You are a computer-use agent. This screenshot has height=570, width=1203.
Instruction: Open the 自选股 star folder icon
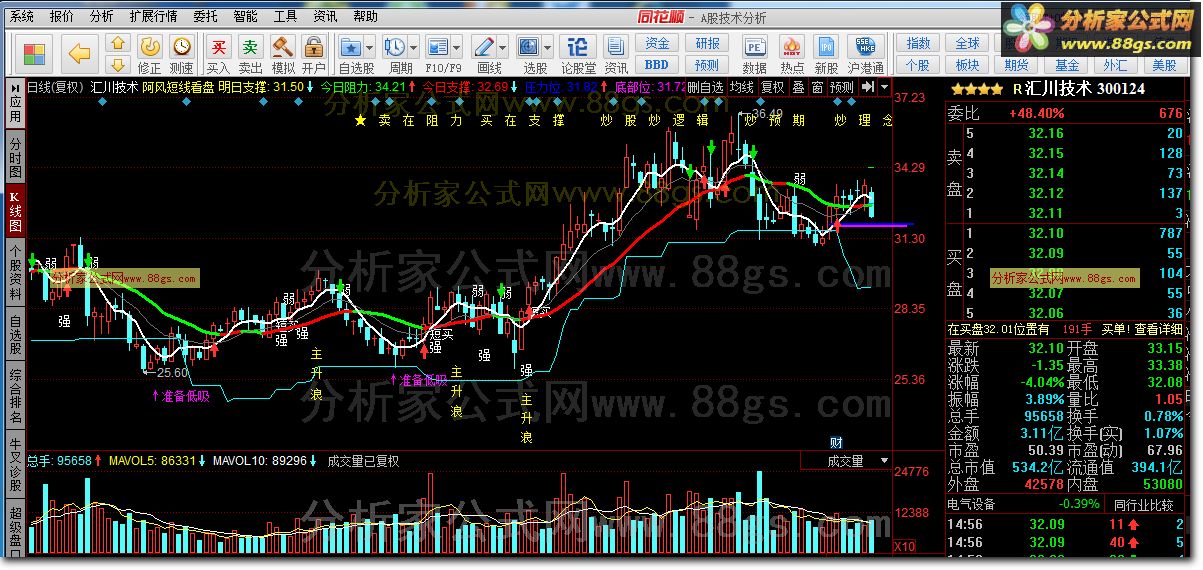point(351,46)
